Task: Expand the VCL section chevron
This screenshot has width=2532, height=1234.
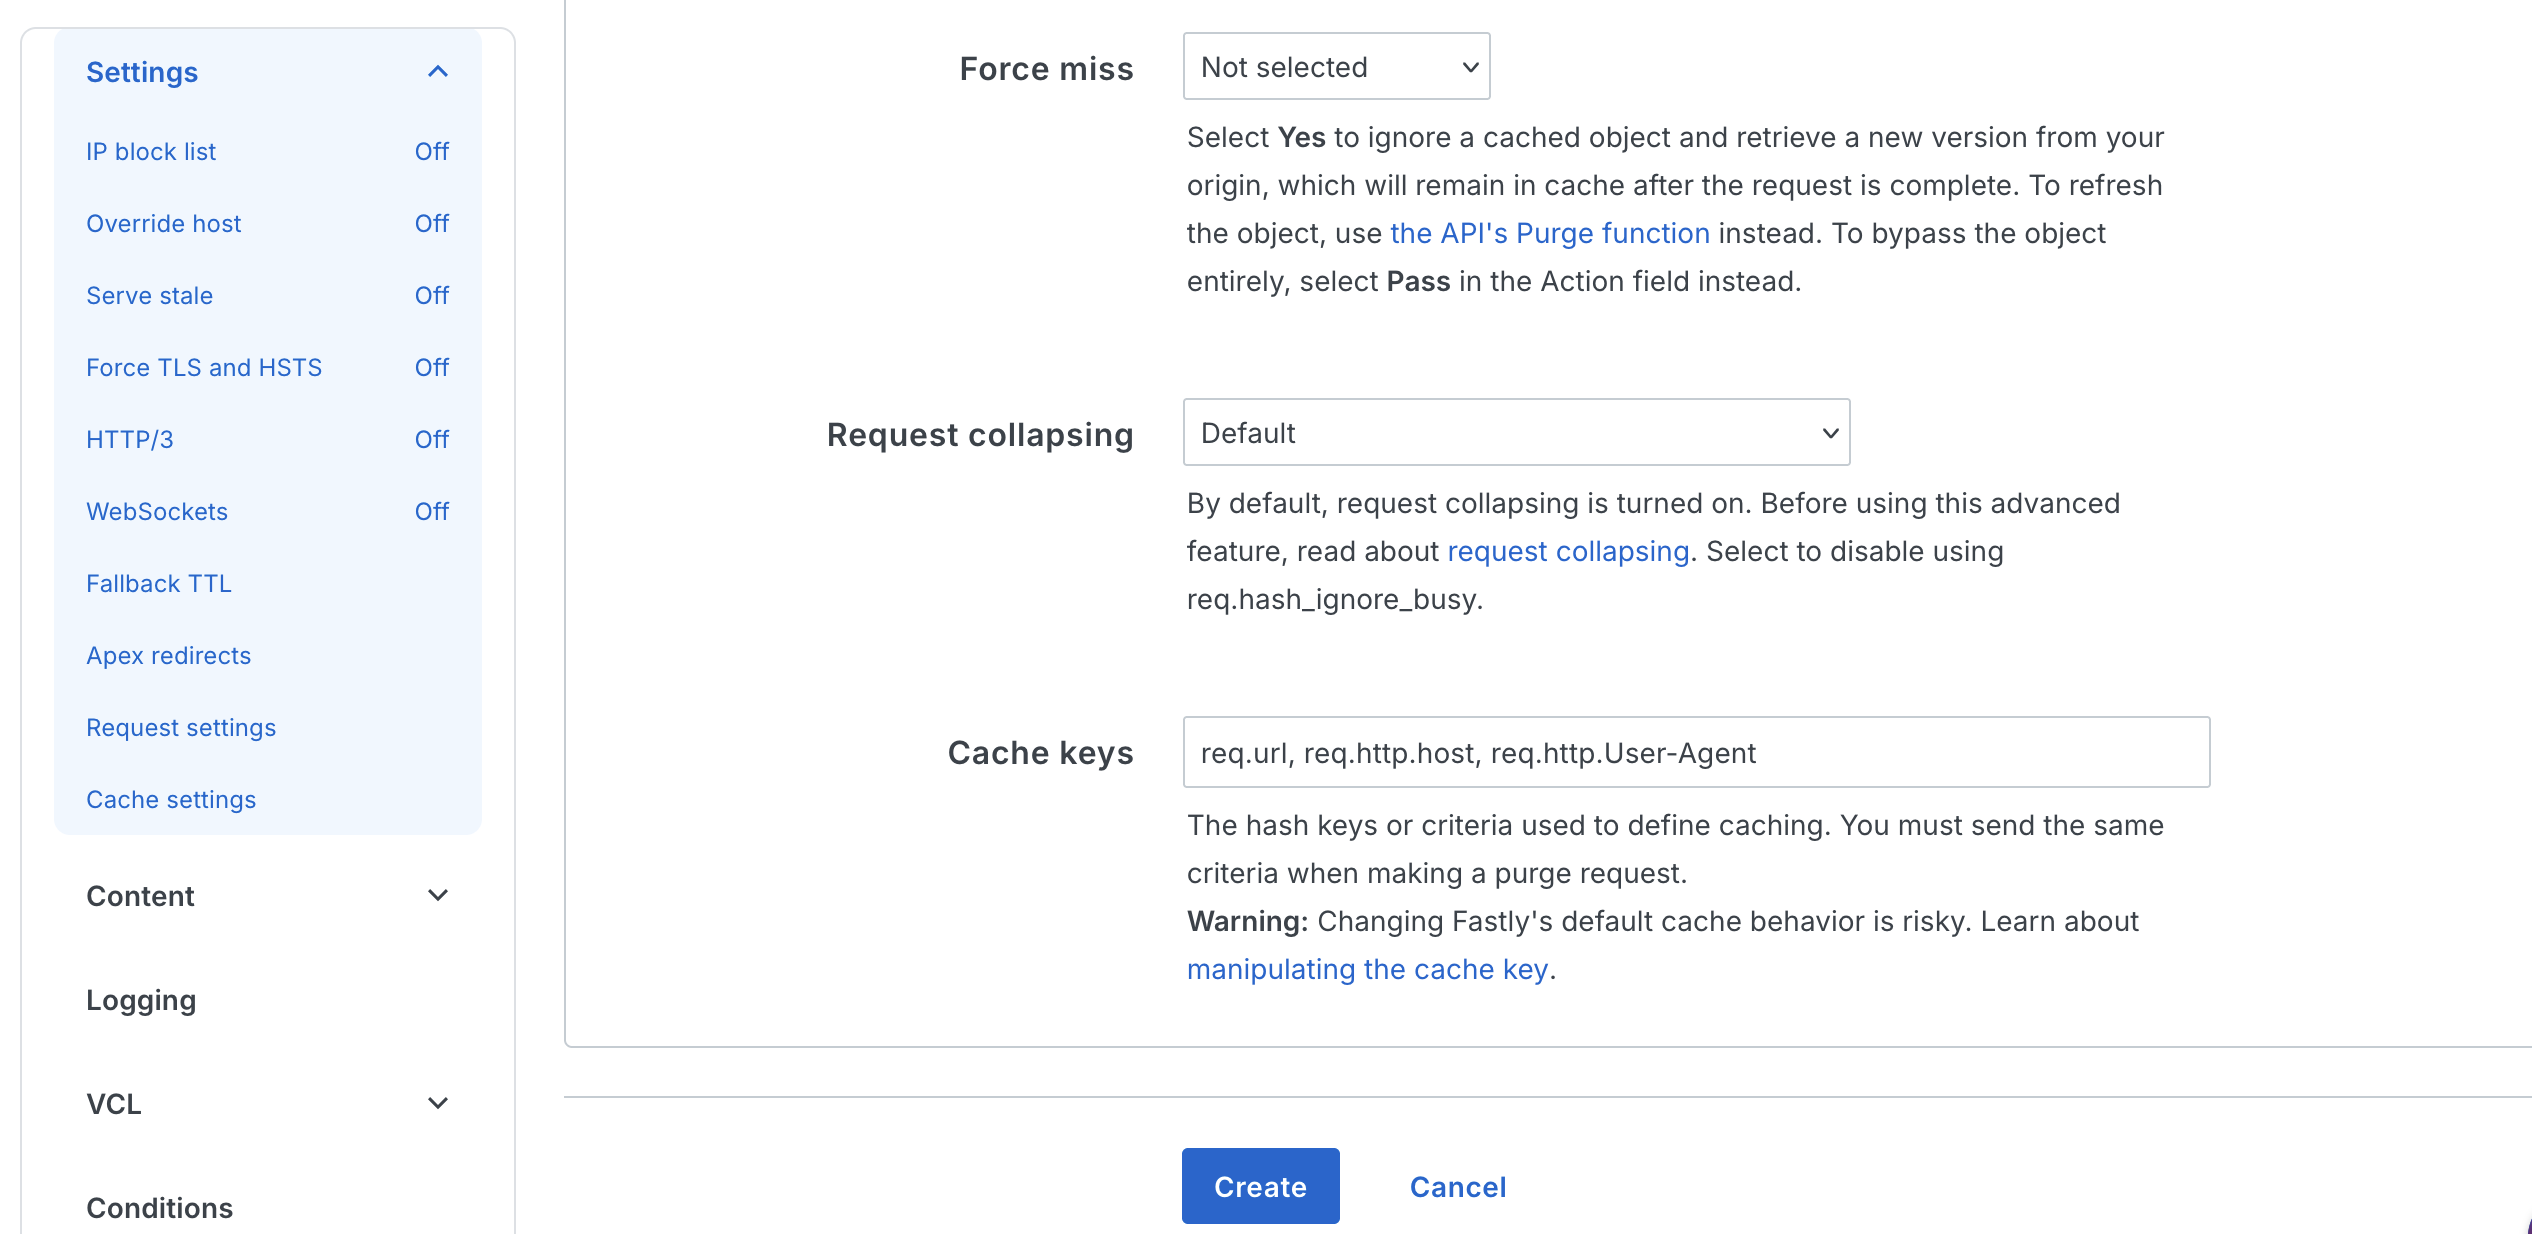Action: [x=437, y=1104]
